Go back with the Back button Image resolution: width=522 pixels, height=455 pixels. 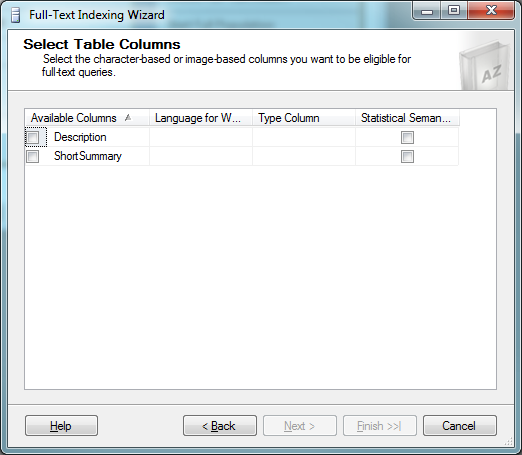tap(220, 426)
